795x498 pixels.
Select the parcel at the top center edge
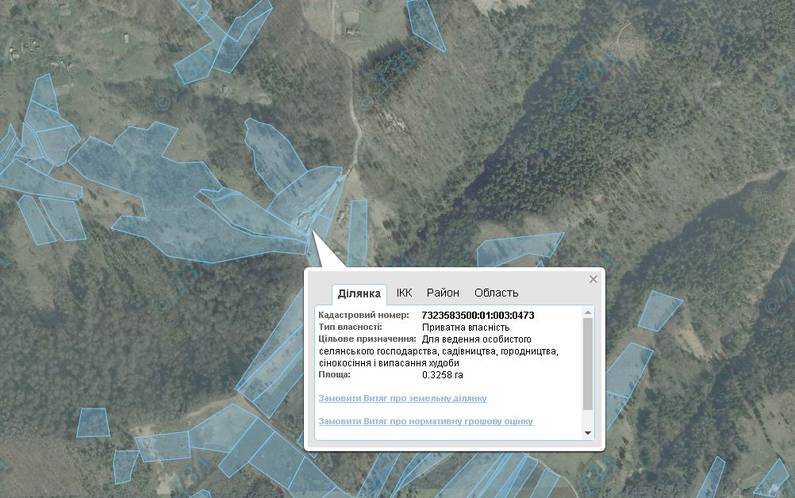(426, 23)
